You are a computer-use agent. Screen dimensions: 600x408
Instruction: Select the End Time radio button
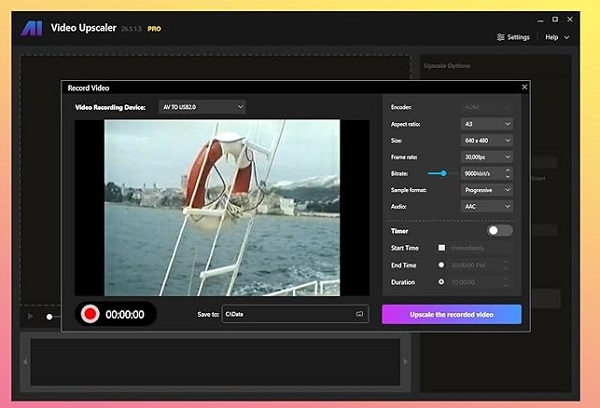click(x=441, y=265)
